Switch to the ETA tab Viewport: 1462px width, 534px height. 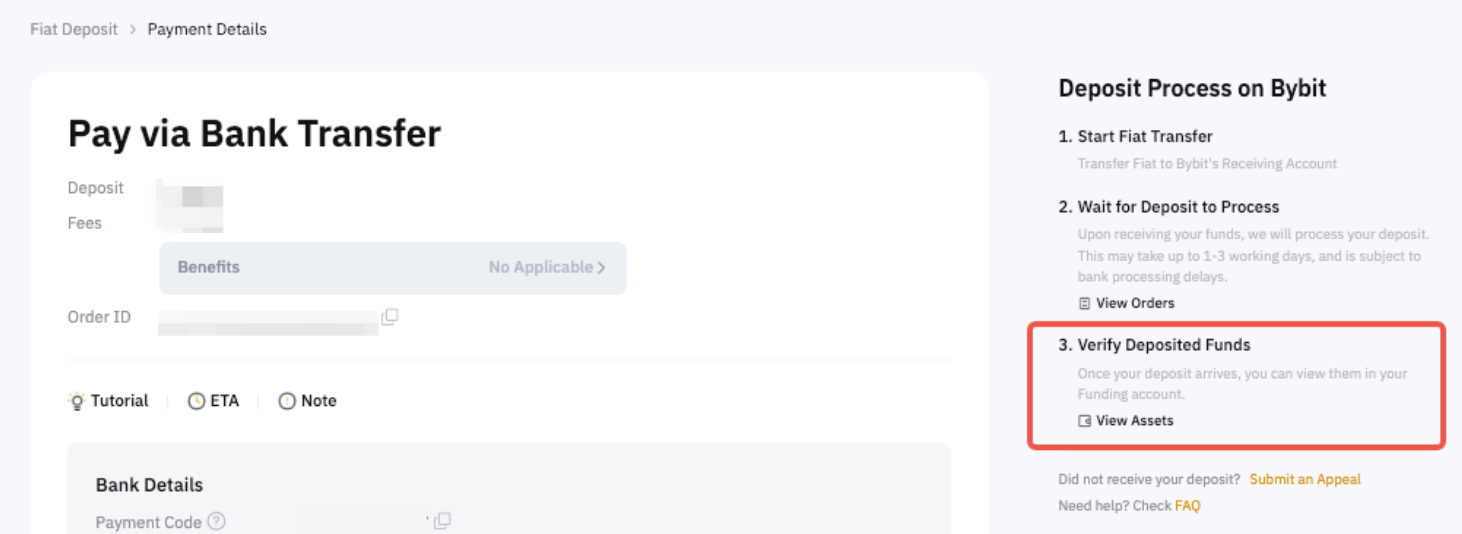click(214, 401)
